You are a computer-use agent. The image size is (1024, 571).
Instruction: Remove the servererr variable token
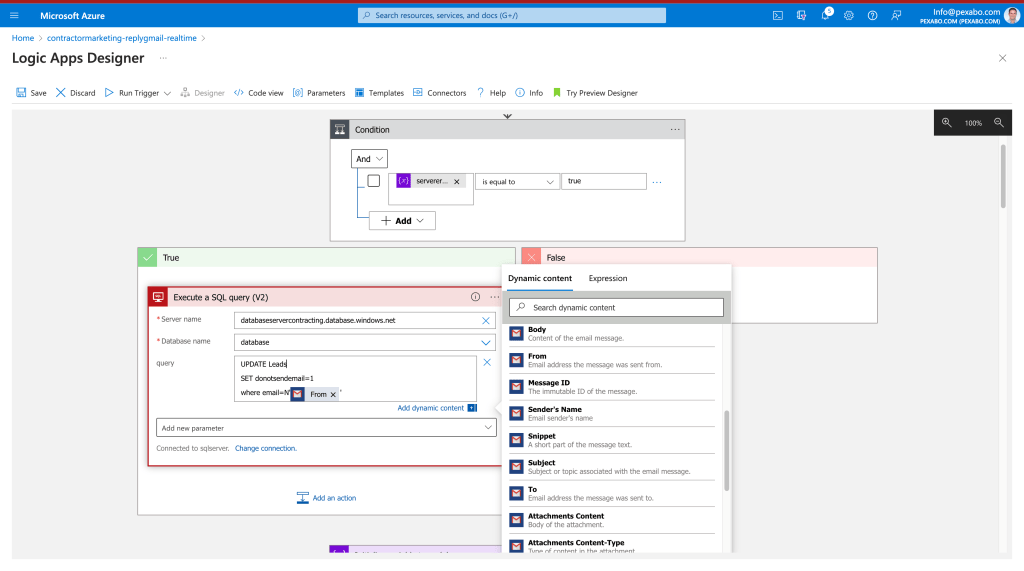pos(456,182)
